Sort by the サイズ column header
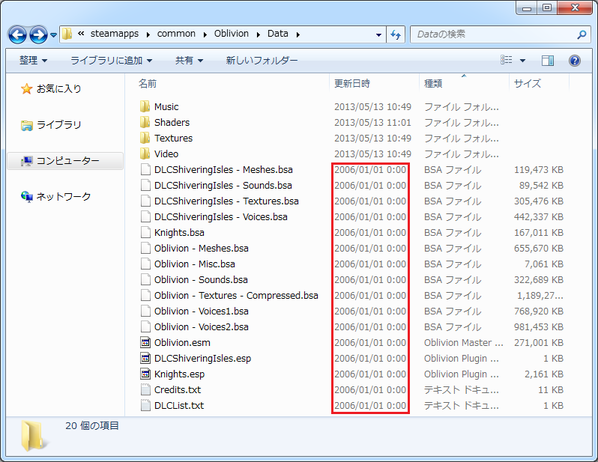 527,84
